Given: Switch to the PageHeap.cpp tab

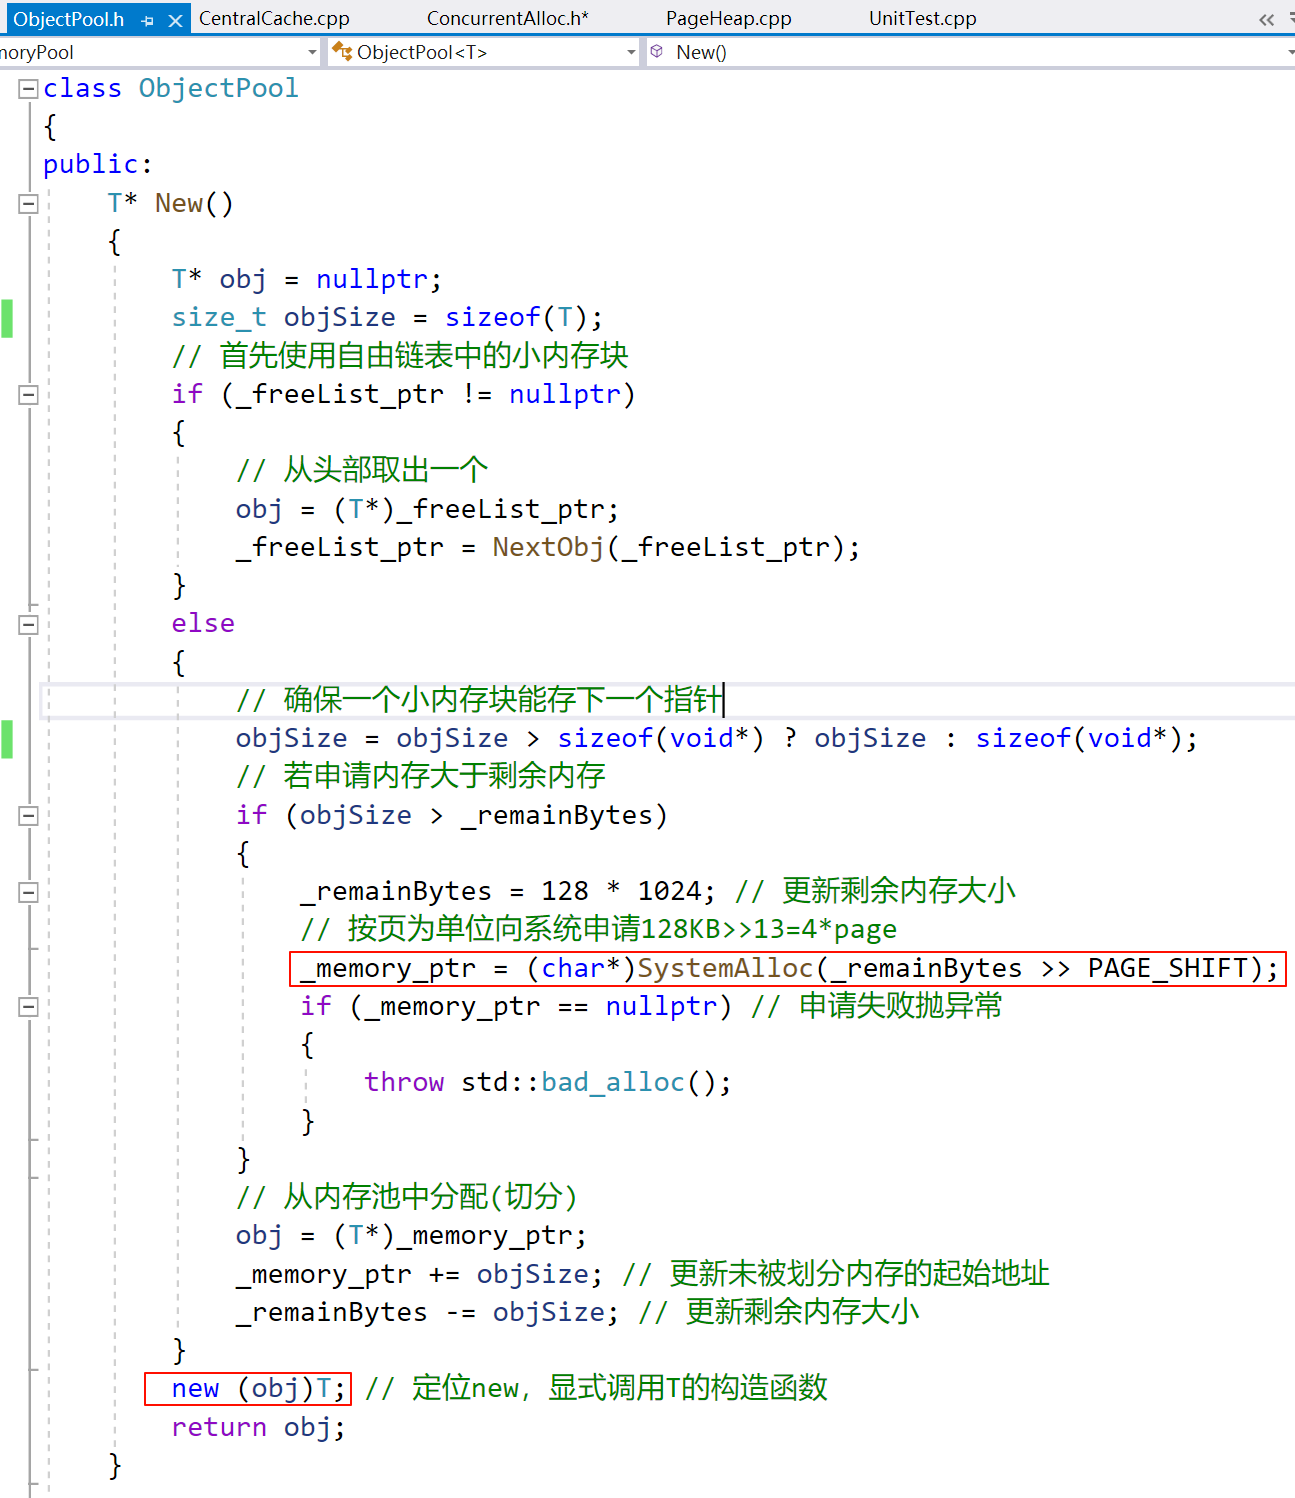Looking at the screenshot, I should [728, 18].
